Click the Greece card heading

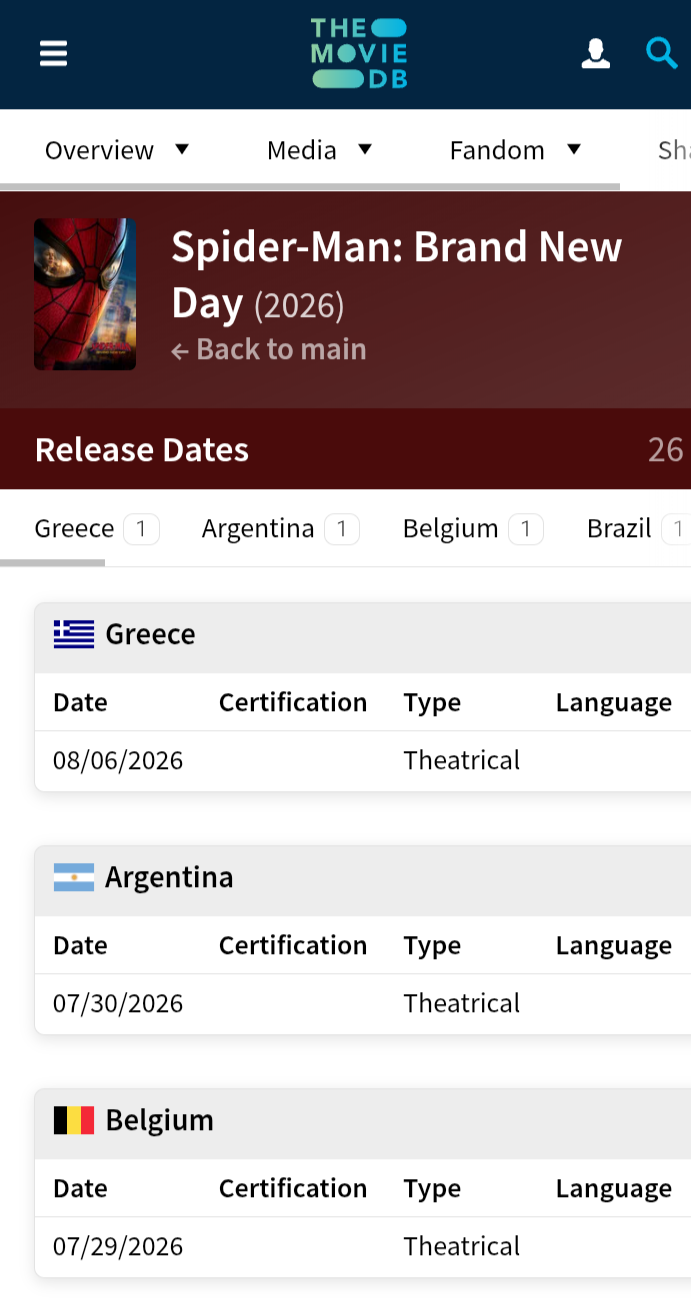point(150,634)
